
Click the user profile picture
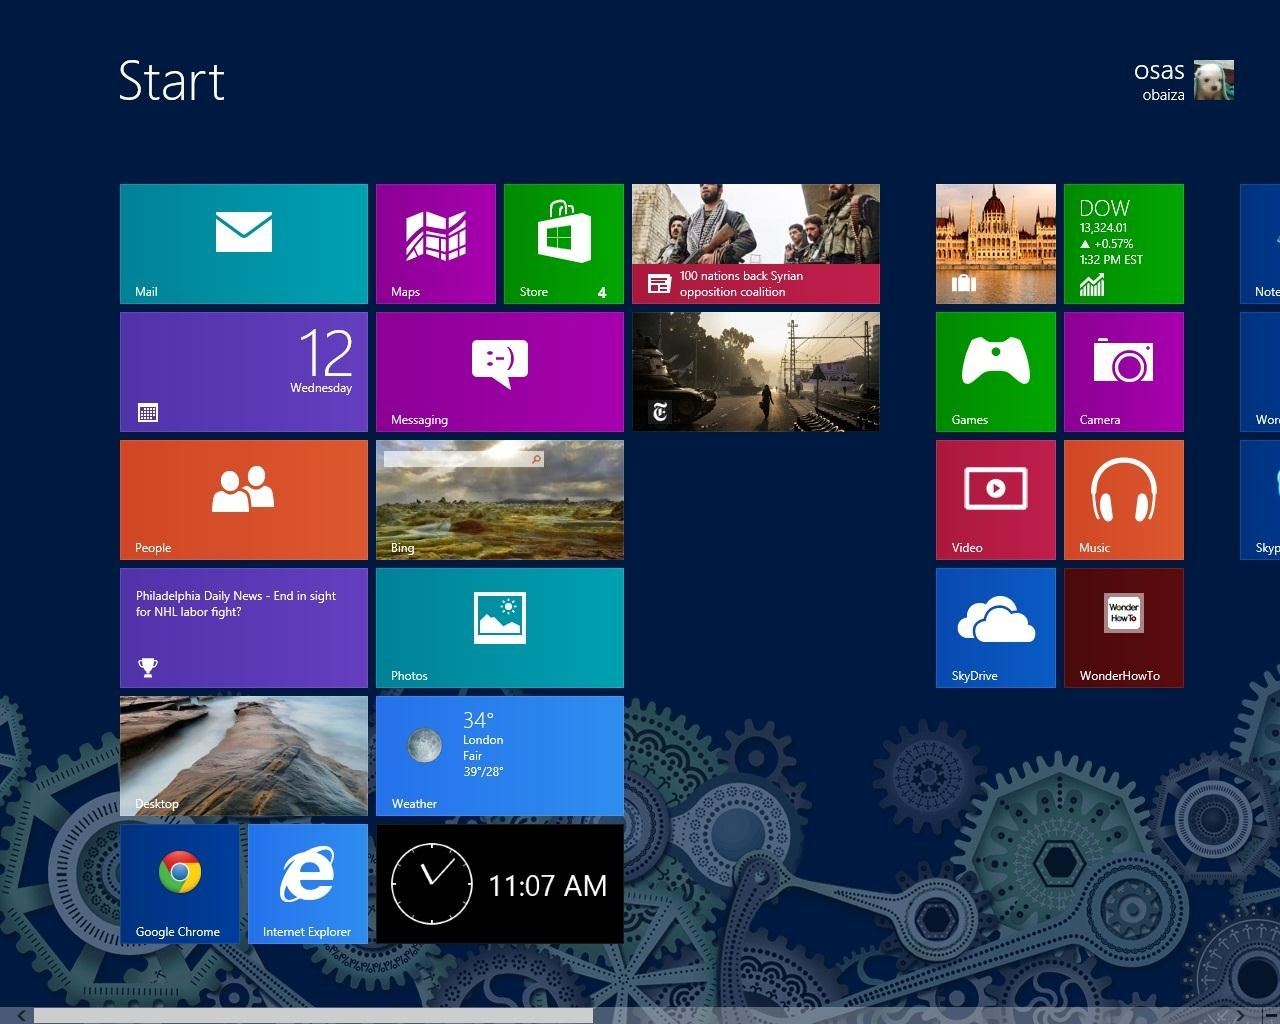click(x=1214, y=80)
